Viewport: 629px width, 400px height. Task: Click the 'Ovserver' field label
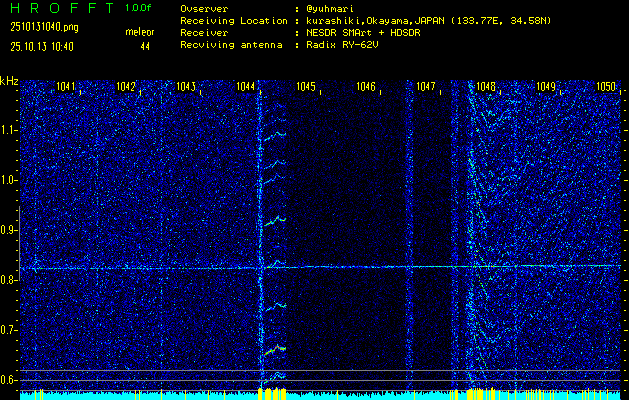204,9
